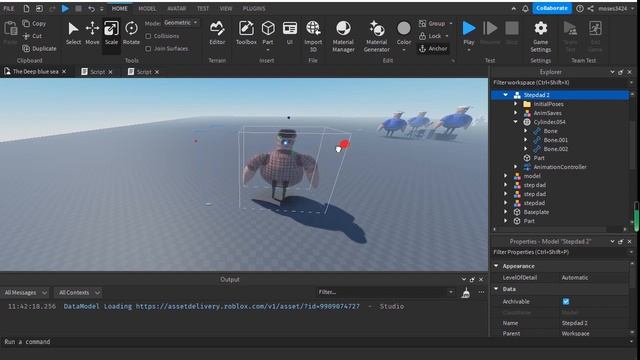Click the Copy button
The width and height of the screenshot is (640, 360).
(x=34, y=24)
